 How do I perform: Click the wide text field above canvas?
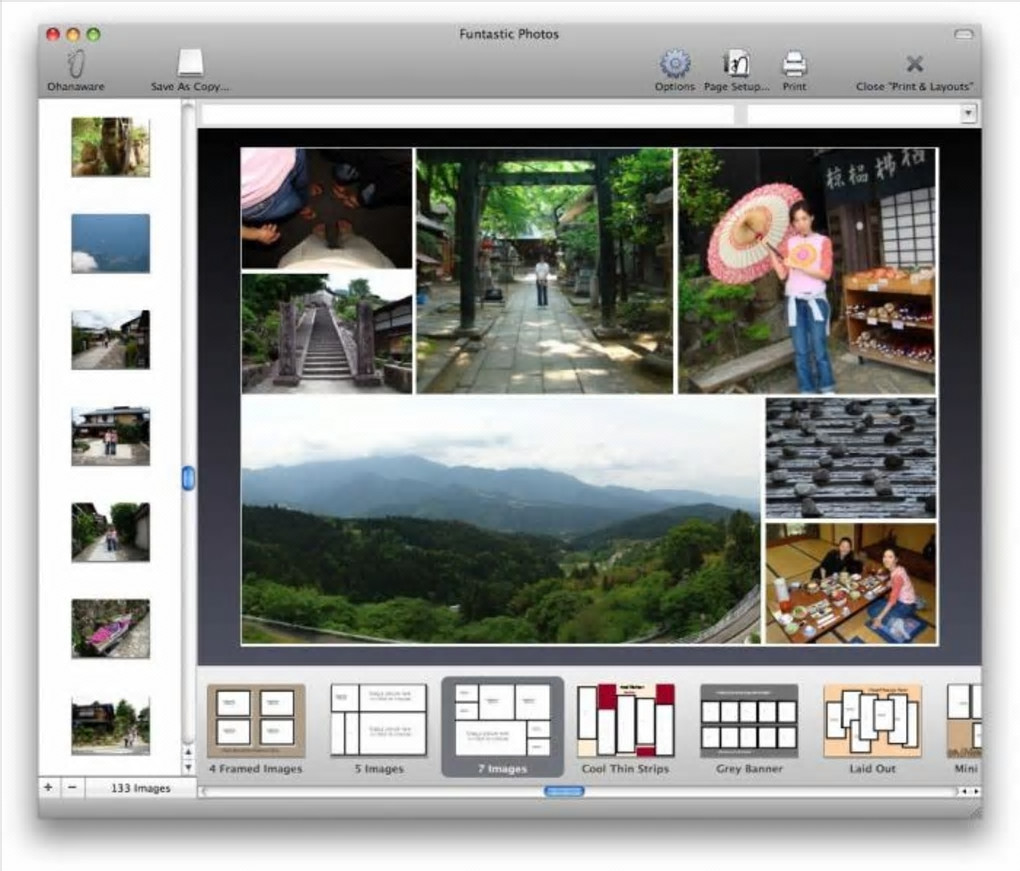tap(468, 114)
